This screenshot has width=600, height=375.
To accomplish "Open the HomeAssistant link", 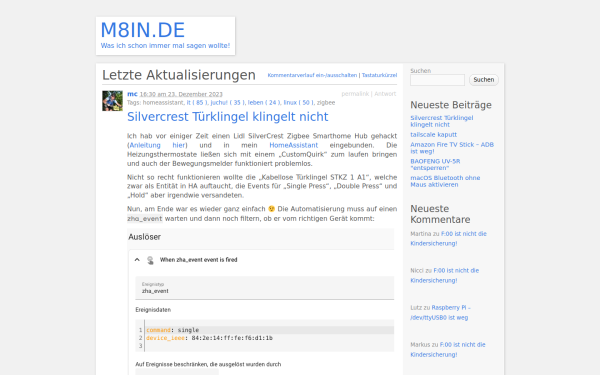I will [293, 145].
